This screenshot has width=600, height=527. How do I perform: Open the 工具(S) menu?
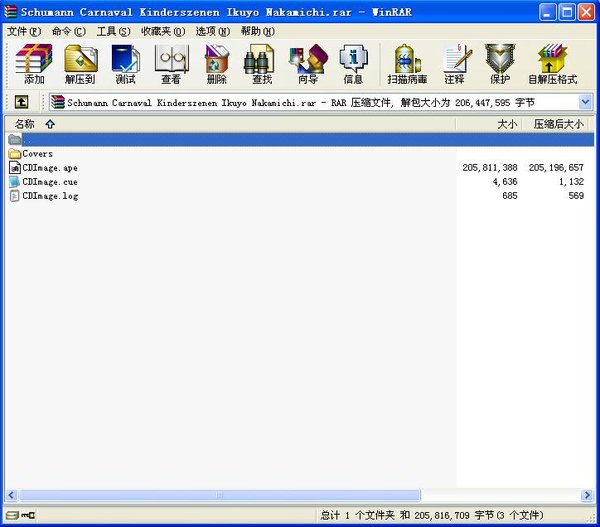tap(113, 31)
